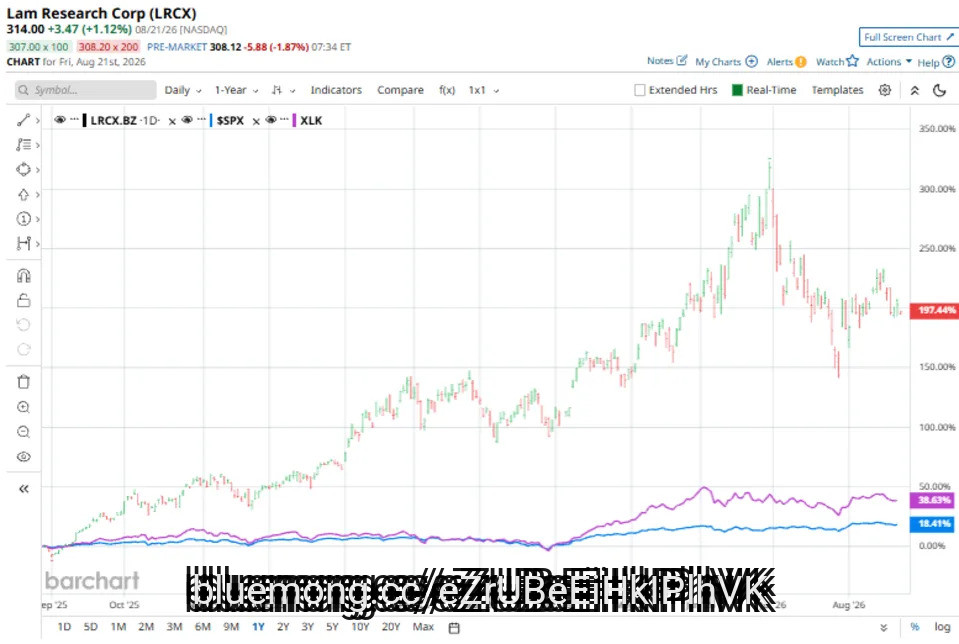Toggle the Real-Time checkbox

(x=737, y=91)
